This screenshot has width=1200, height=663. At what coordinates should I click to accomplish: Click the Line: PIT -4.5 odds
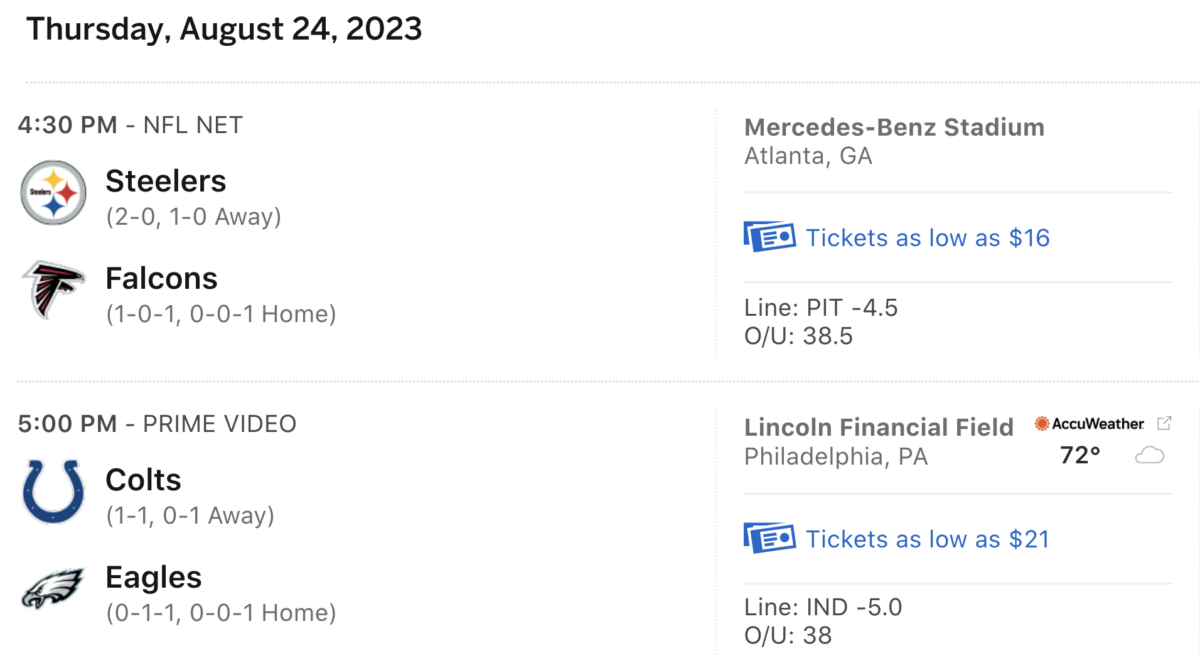coord(821,308)
